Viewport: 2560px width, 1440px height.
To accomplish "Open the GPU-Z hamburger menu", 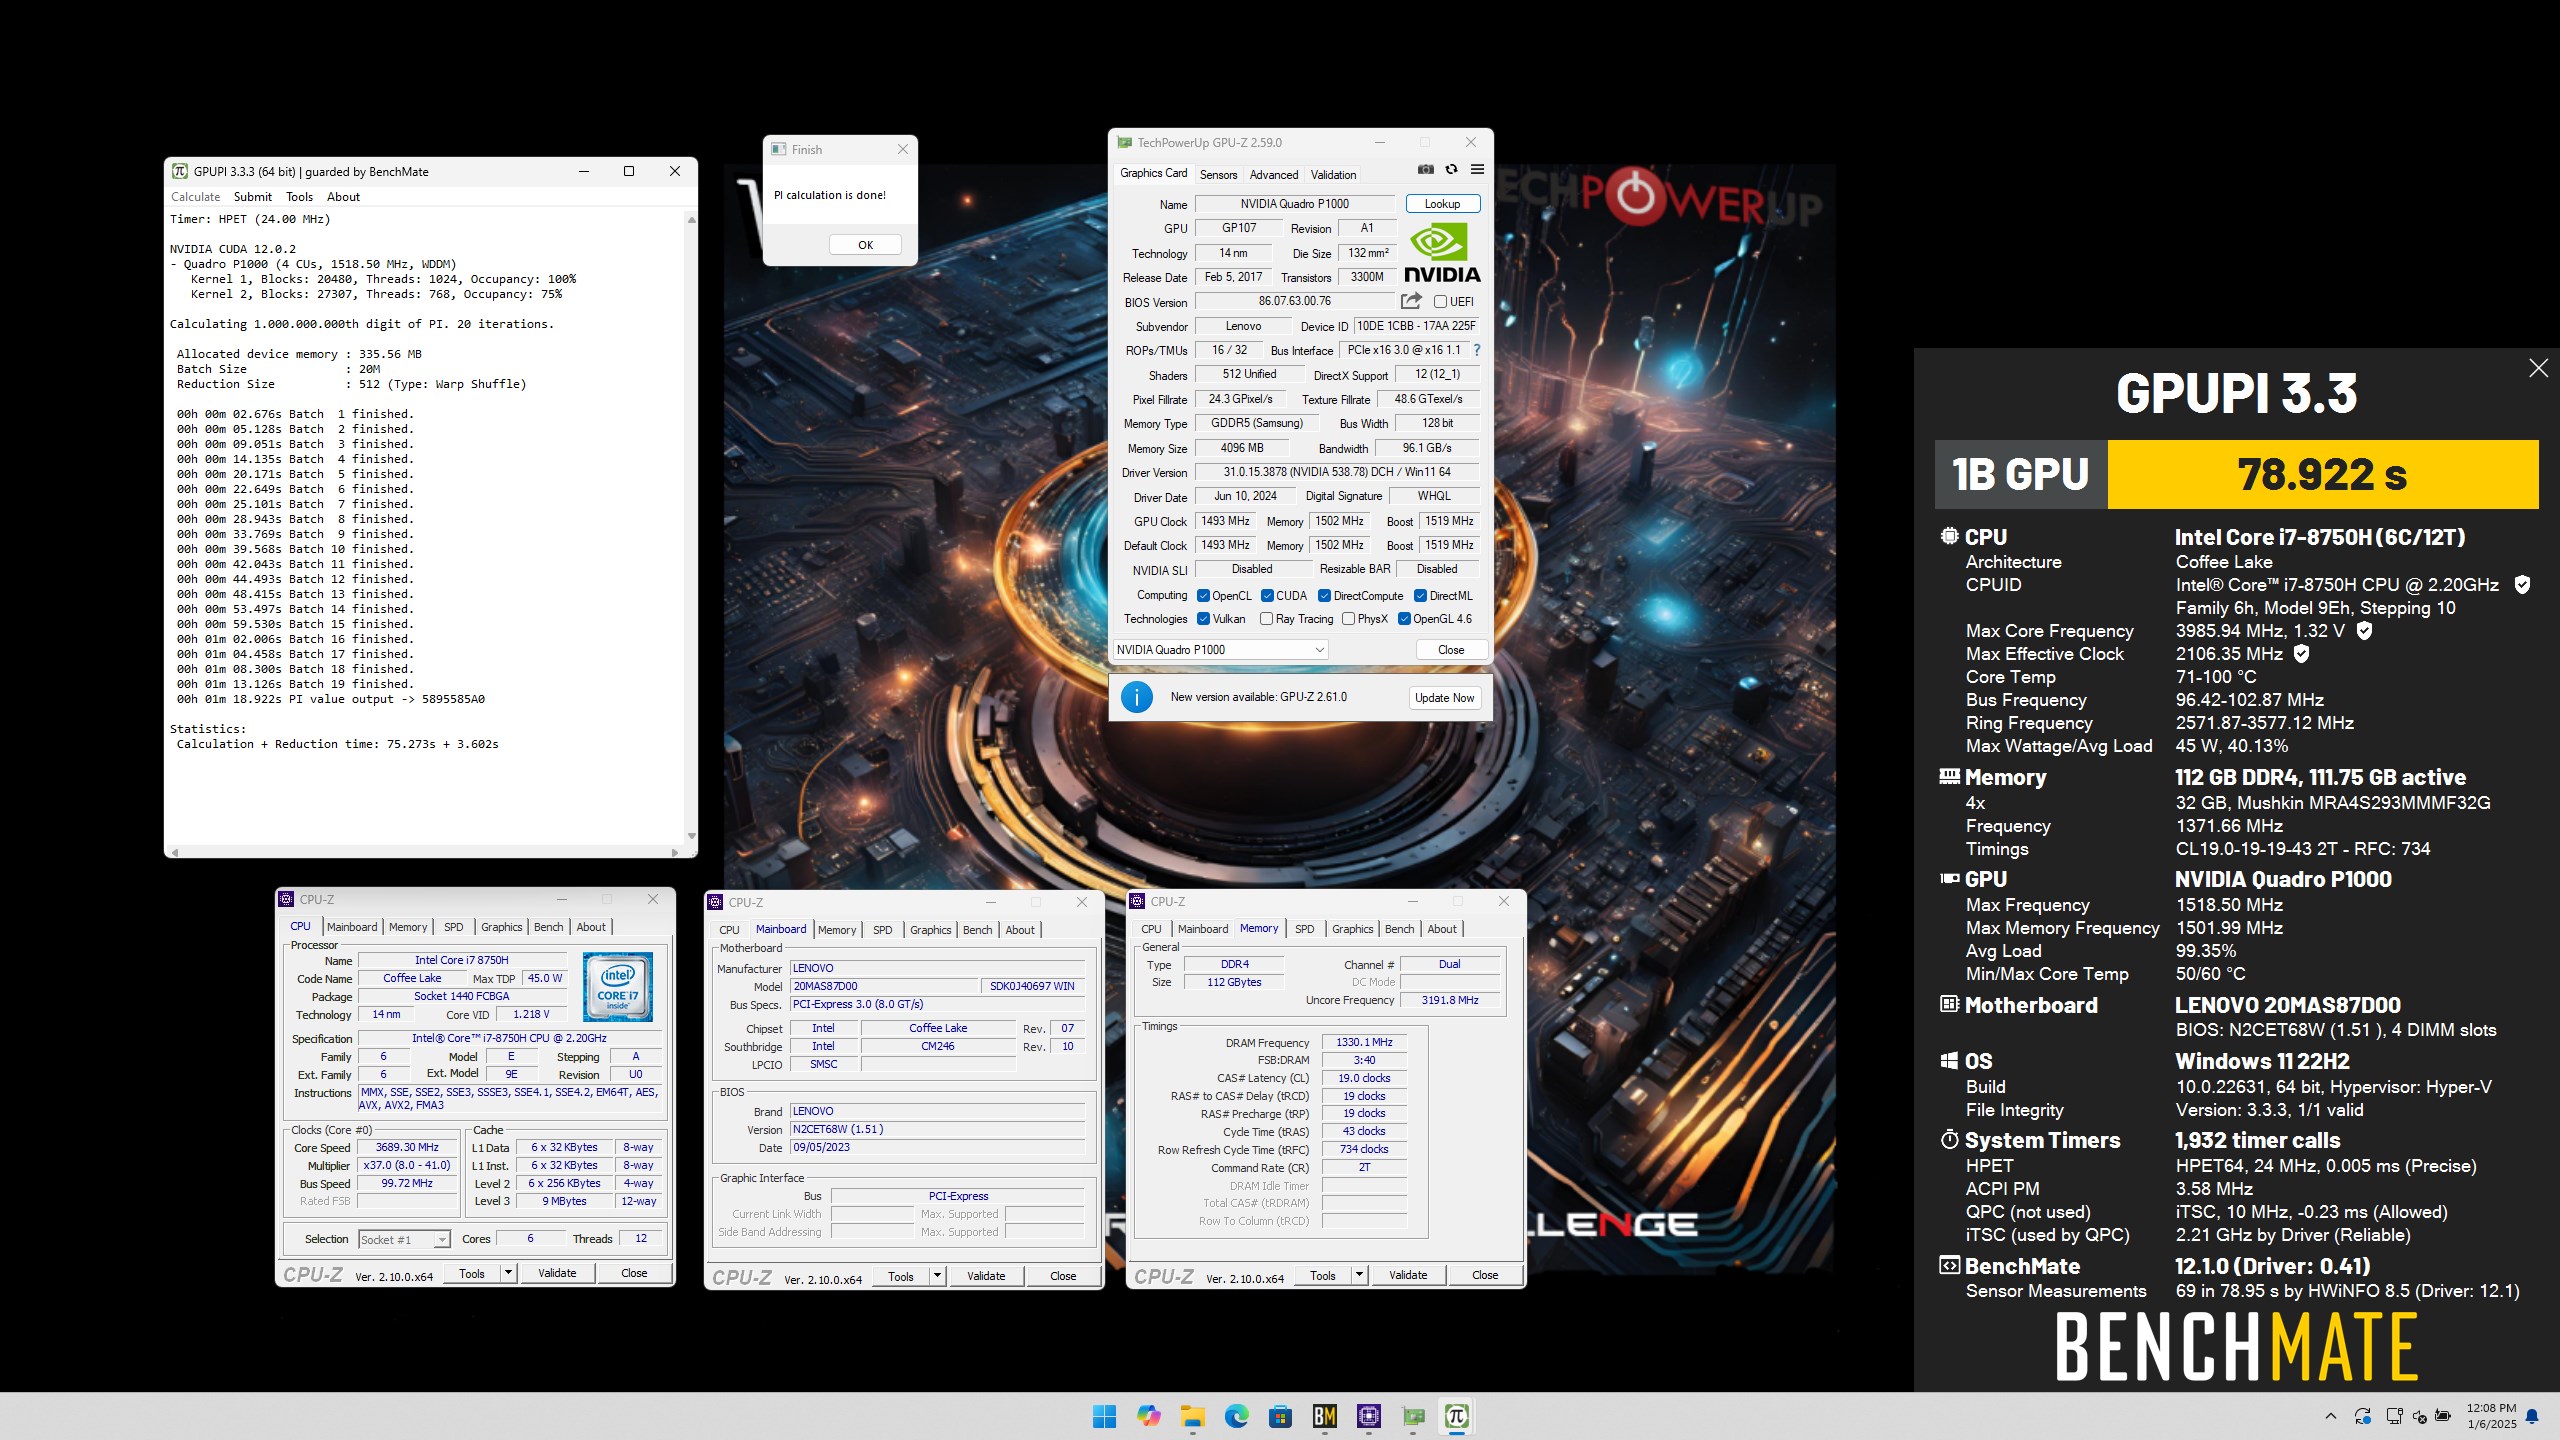I will pos(1477,169).
